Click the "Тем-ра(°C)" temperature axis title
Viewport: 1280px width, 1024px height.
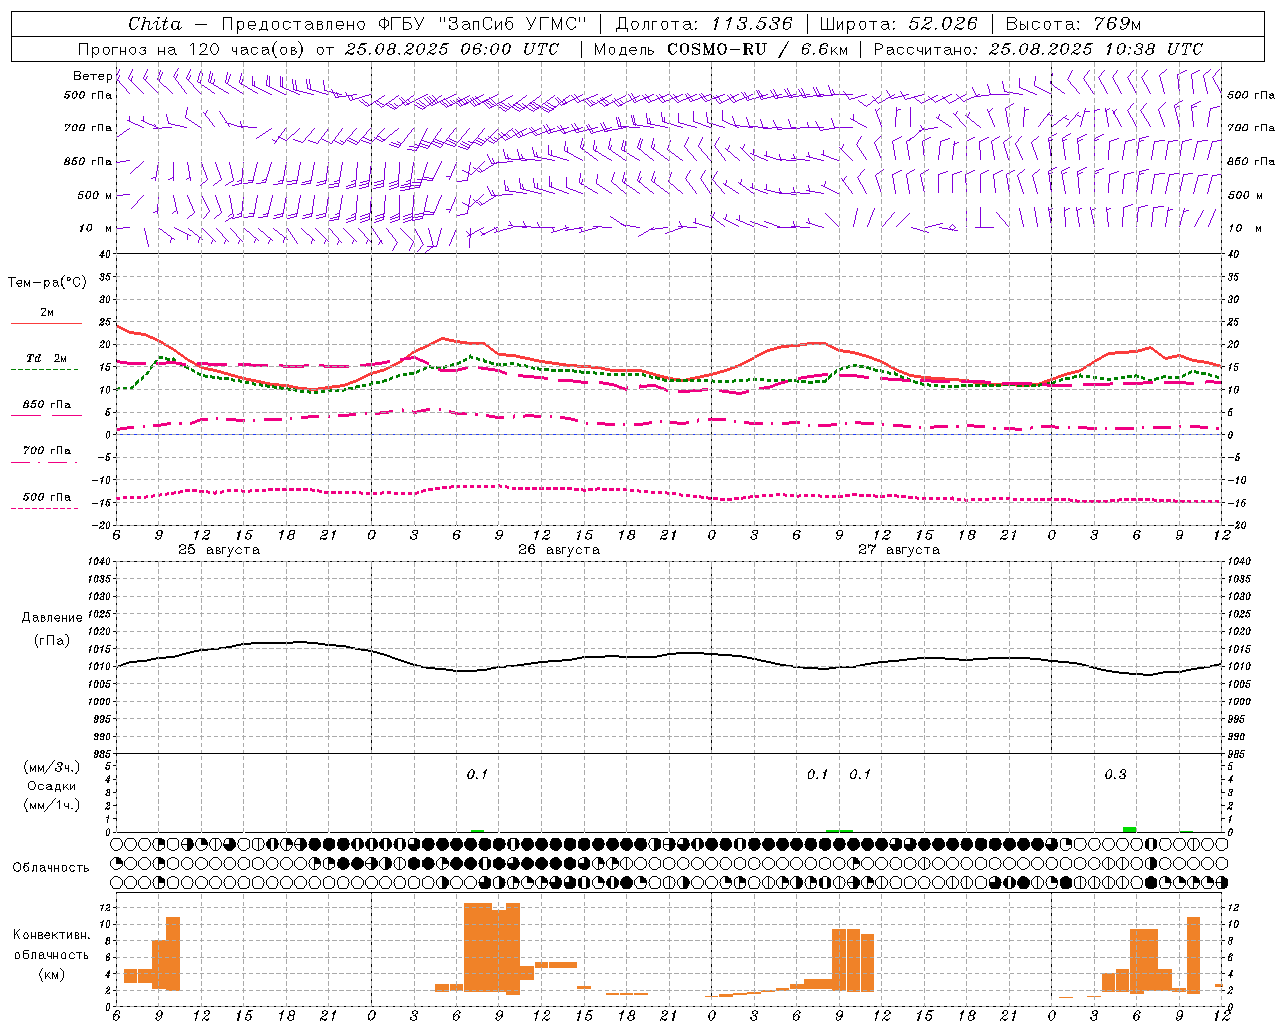click(x=47, y=283)
